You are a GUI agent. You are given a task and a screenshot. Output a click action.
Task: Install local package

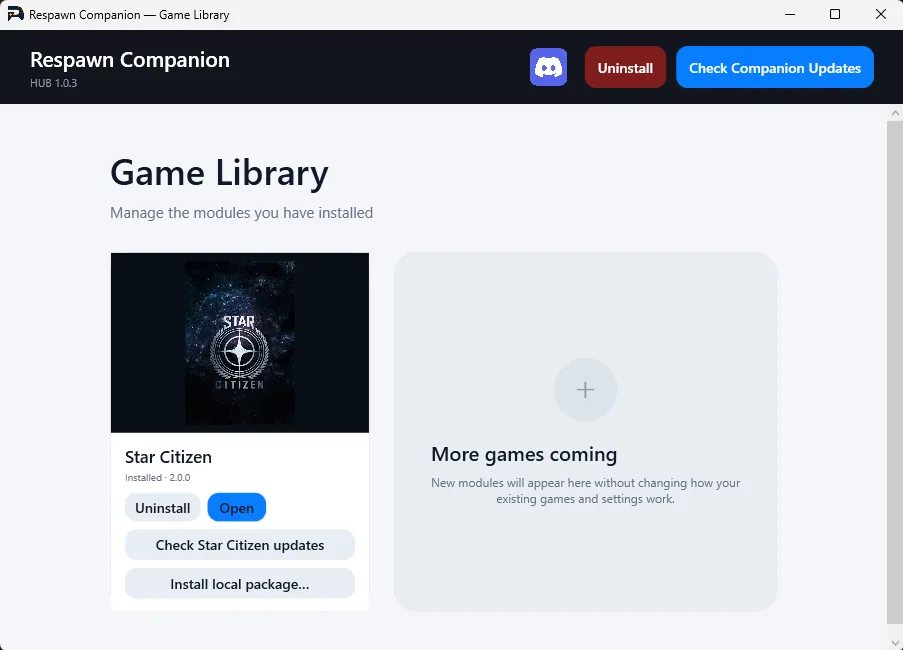(240, 584)
